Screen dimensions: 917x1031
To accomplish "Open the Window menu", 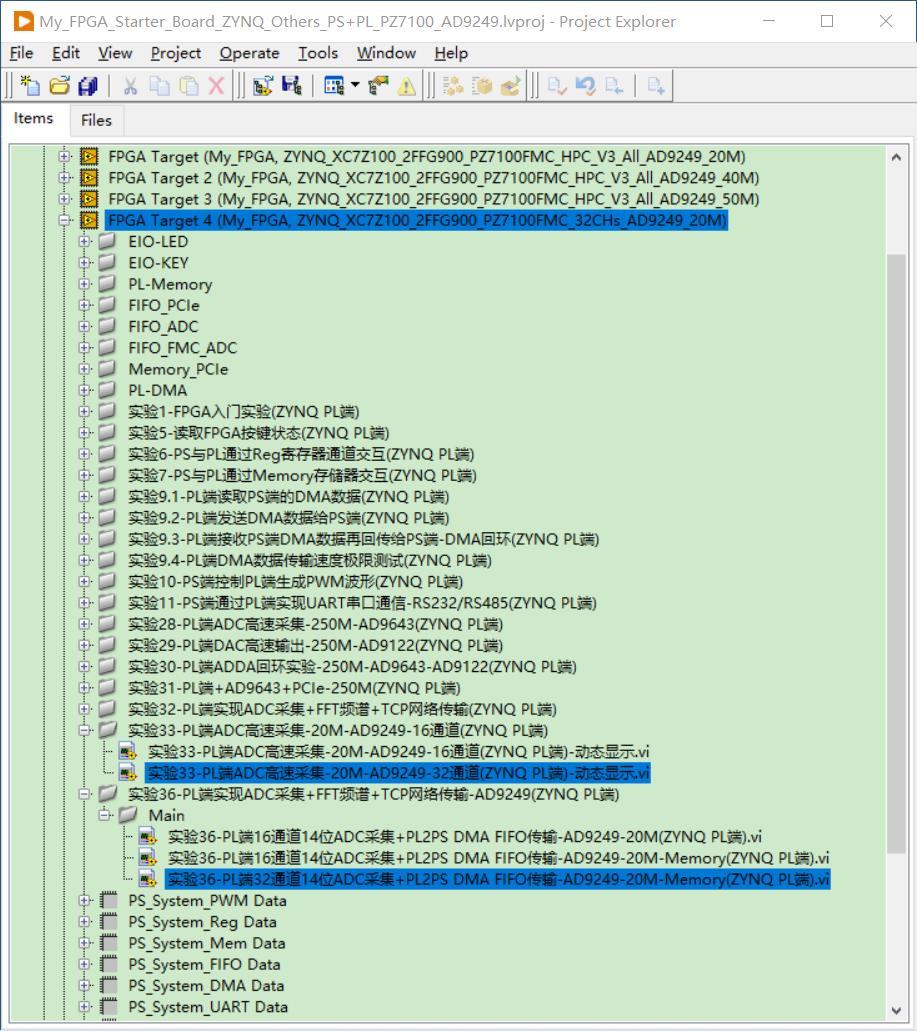I will point(386,53).
